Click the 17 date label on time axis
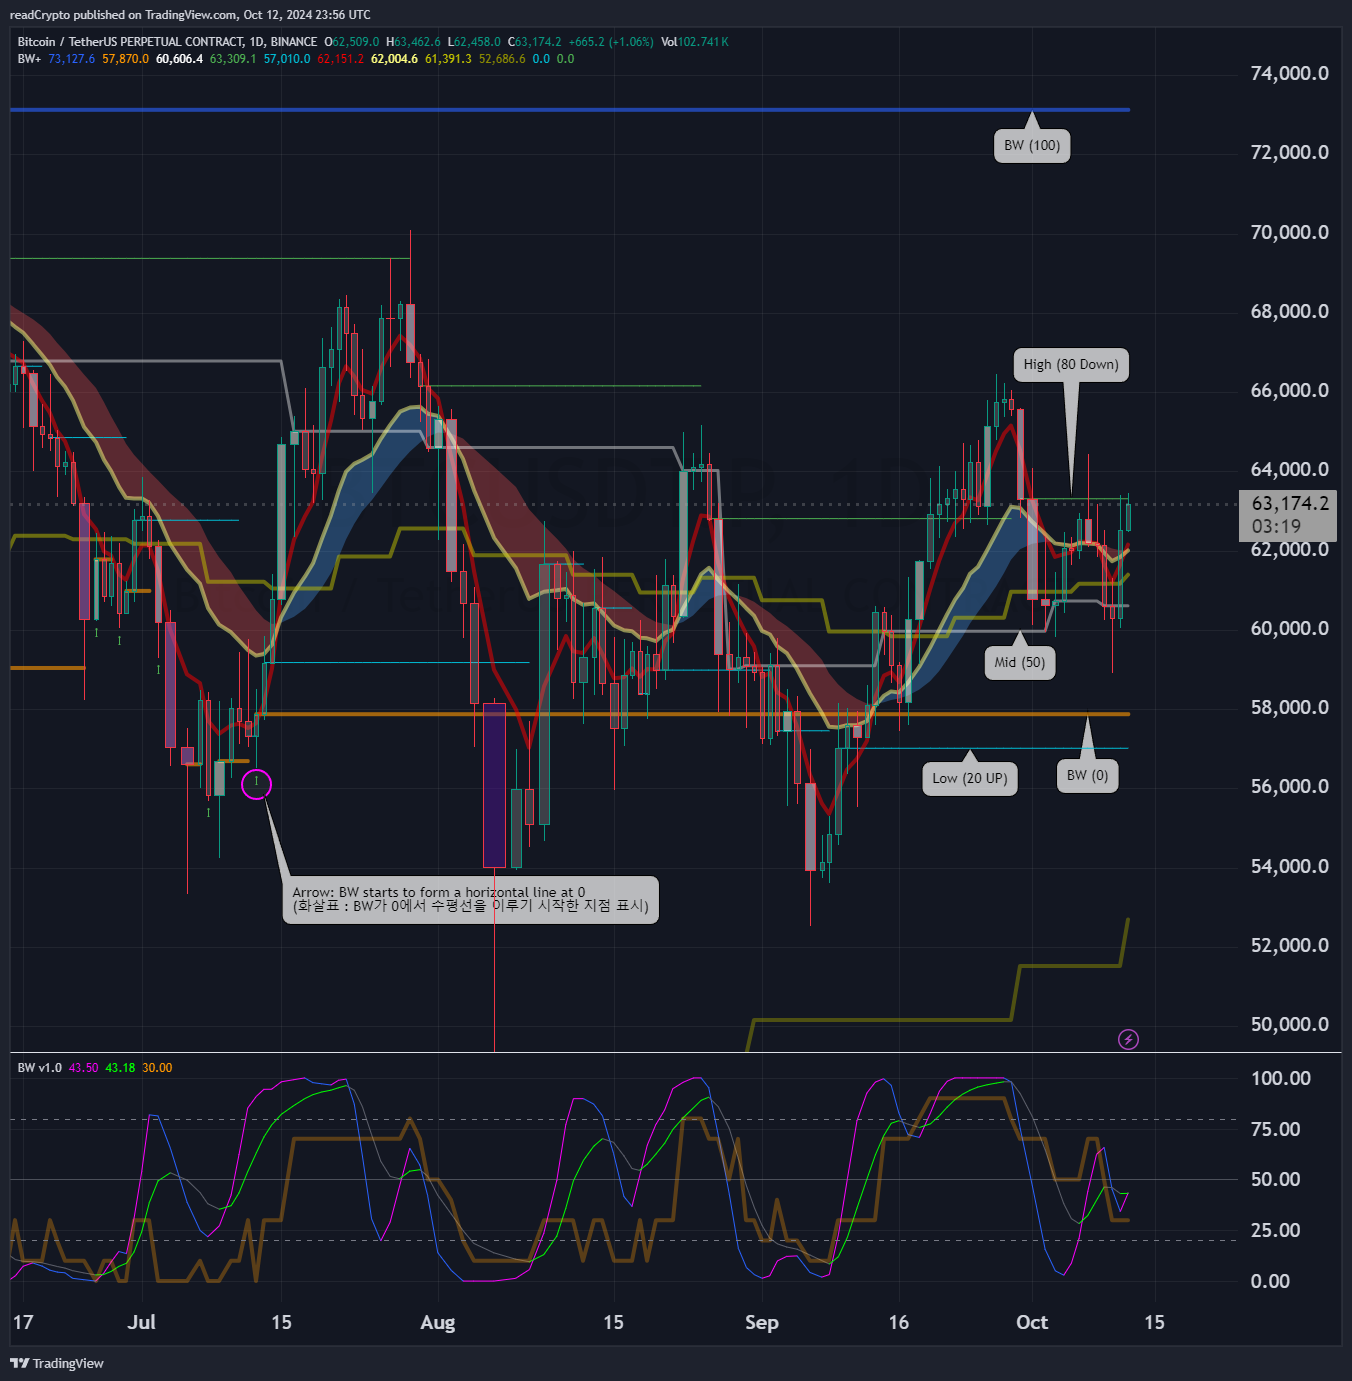The image size is (1352, 1381). 23,1322
